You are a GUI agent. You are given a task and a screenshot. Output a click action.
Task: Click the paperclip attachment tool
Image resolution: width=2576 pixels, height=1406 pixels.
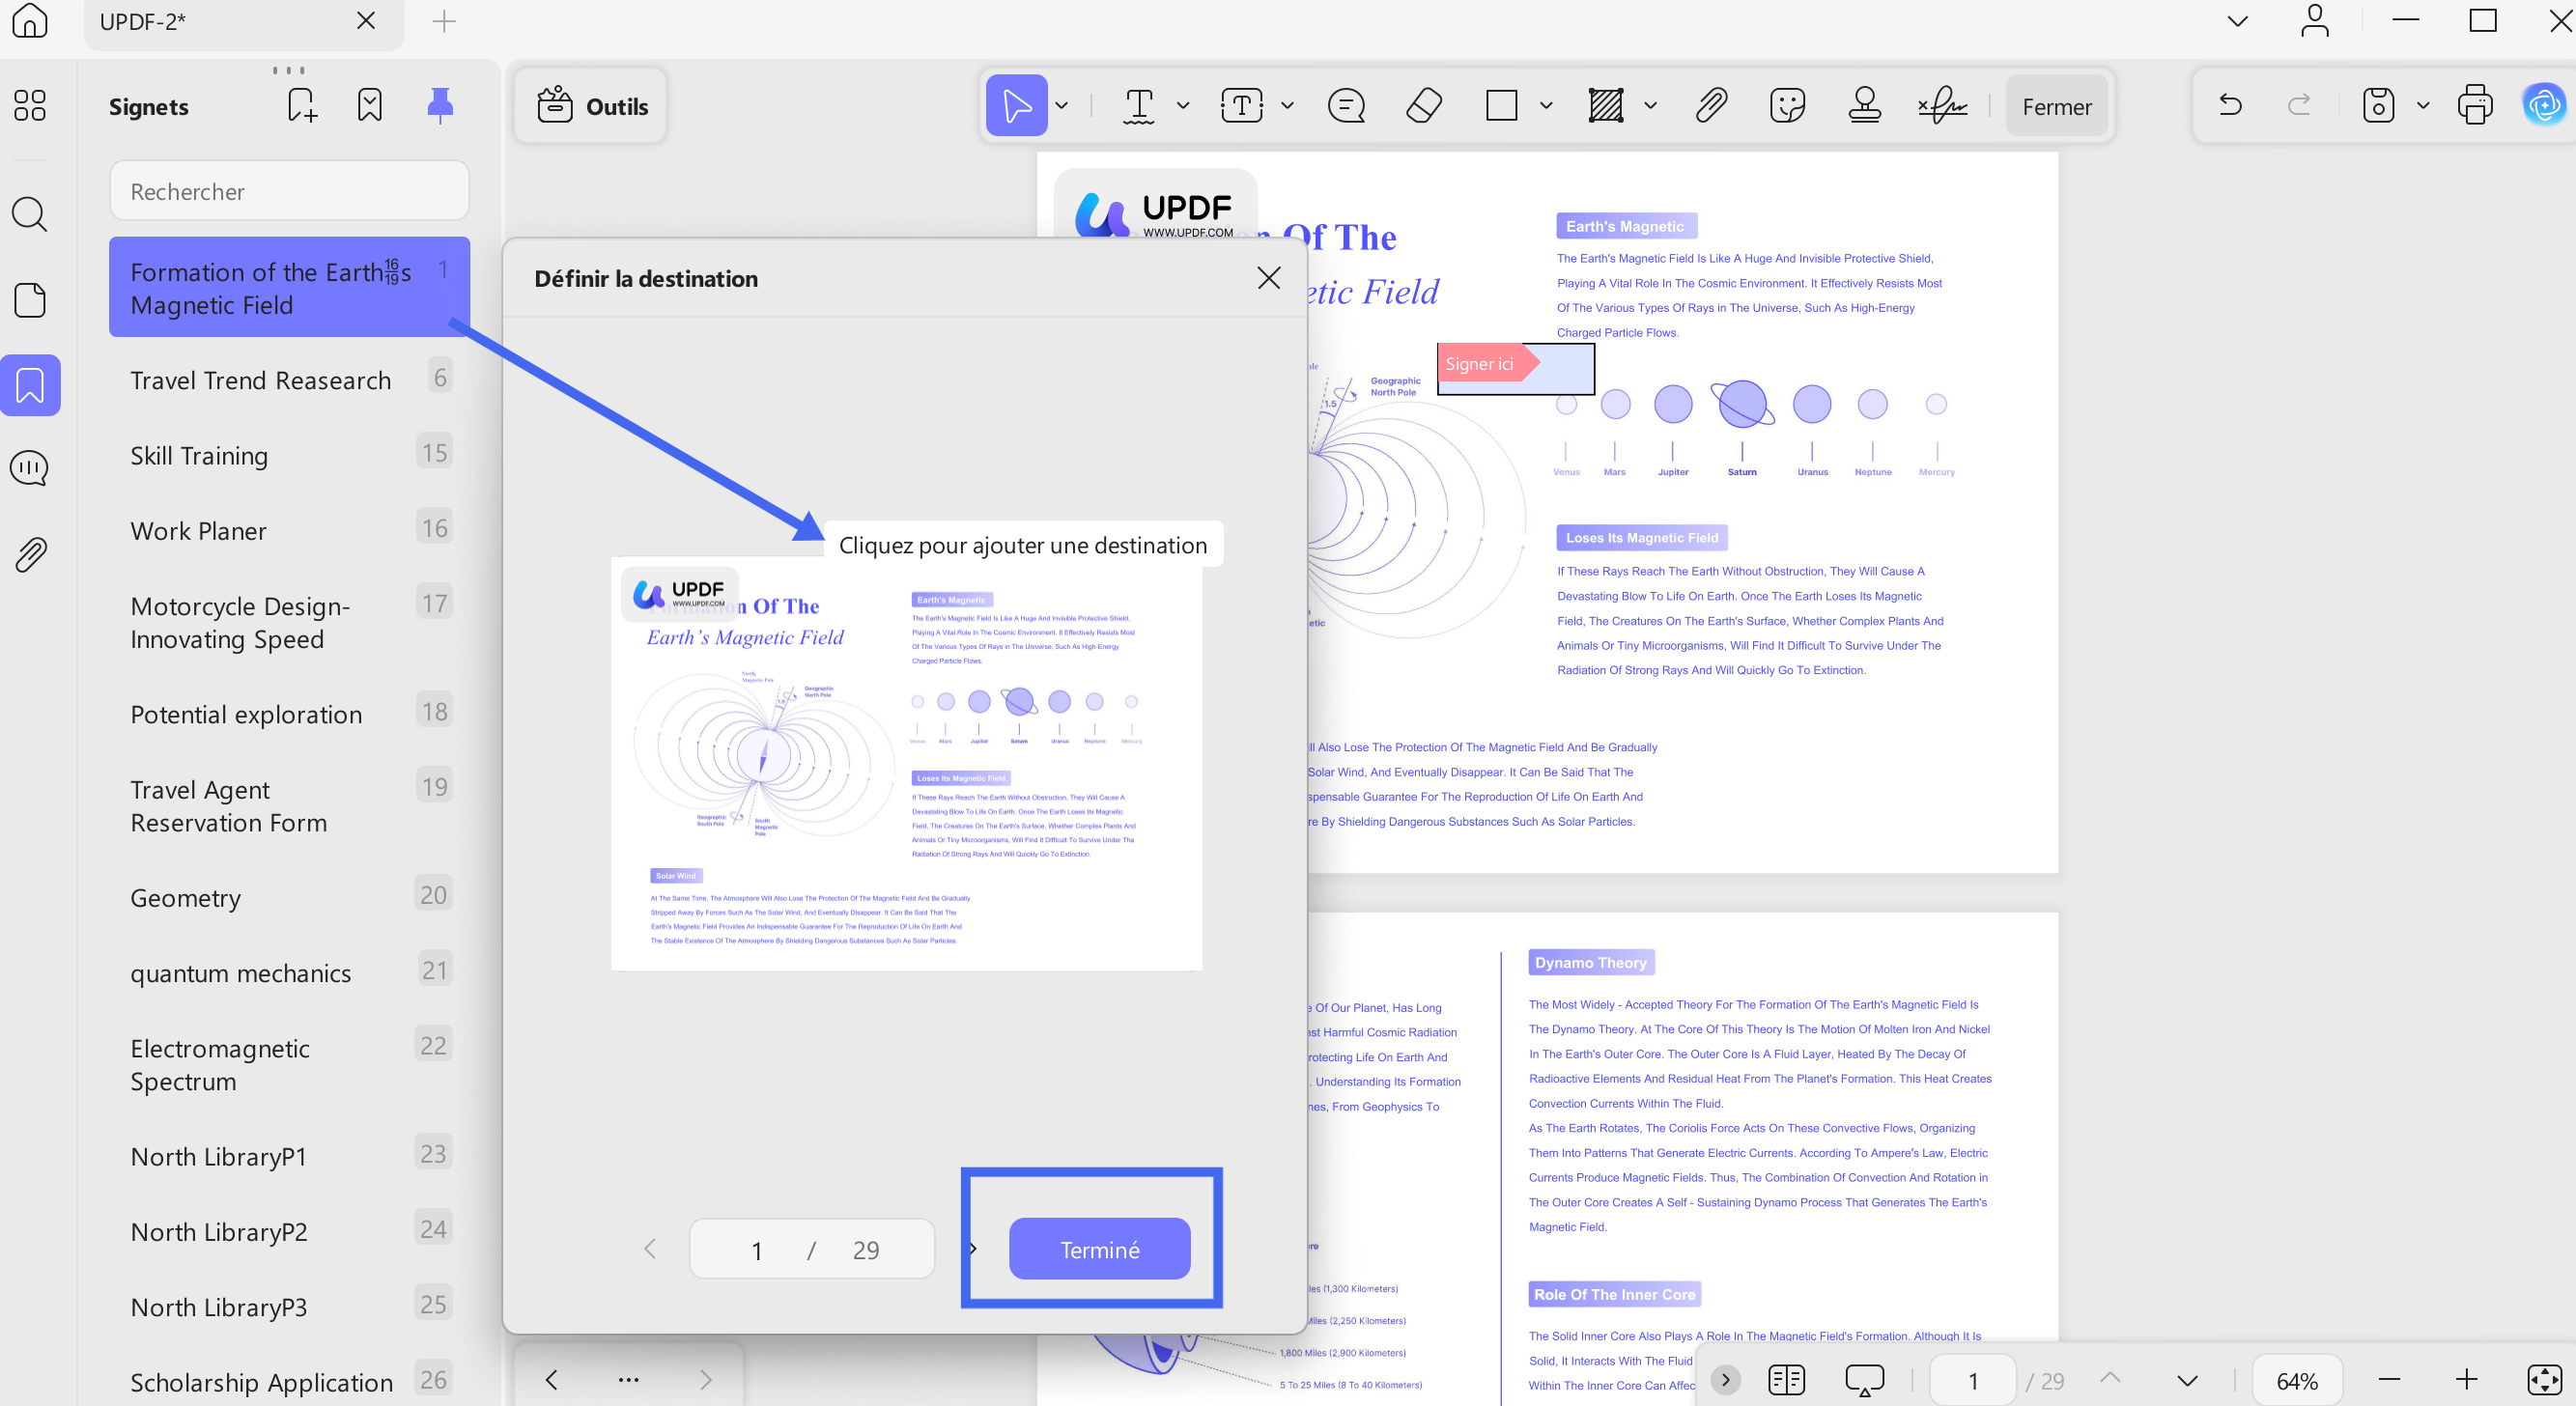(x=1712, y=105)
